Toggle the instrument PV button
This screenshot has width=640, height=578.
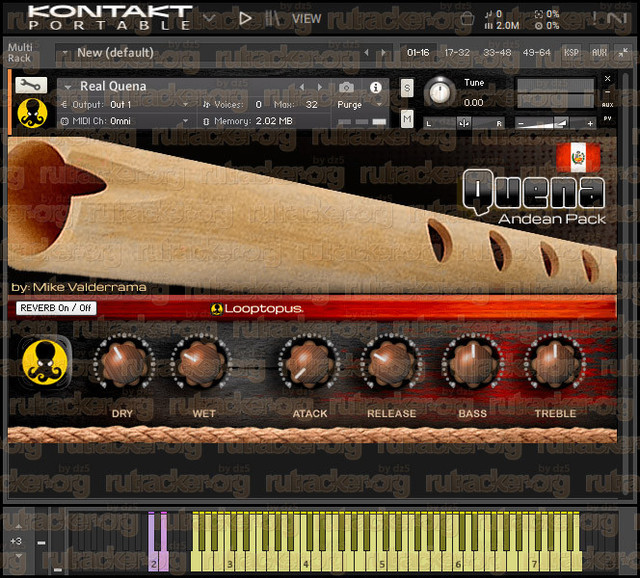(x=607, y=118)
